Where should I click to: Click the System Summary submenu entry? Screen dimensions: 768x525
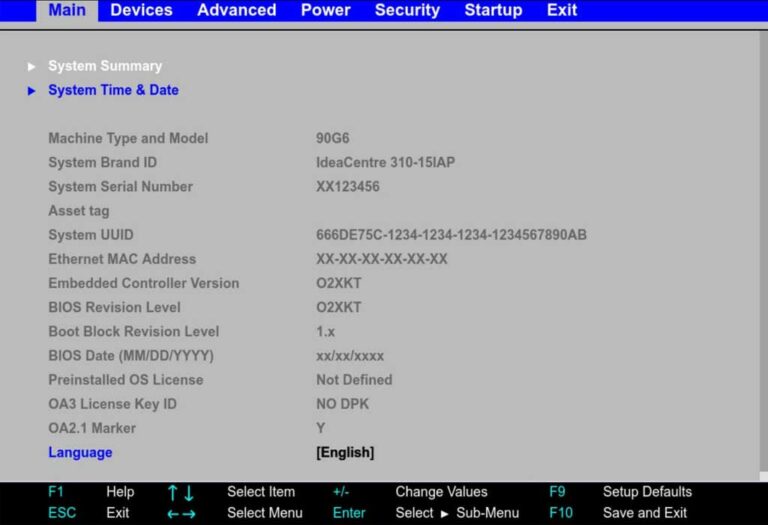tap(105, 66)
